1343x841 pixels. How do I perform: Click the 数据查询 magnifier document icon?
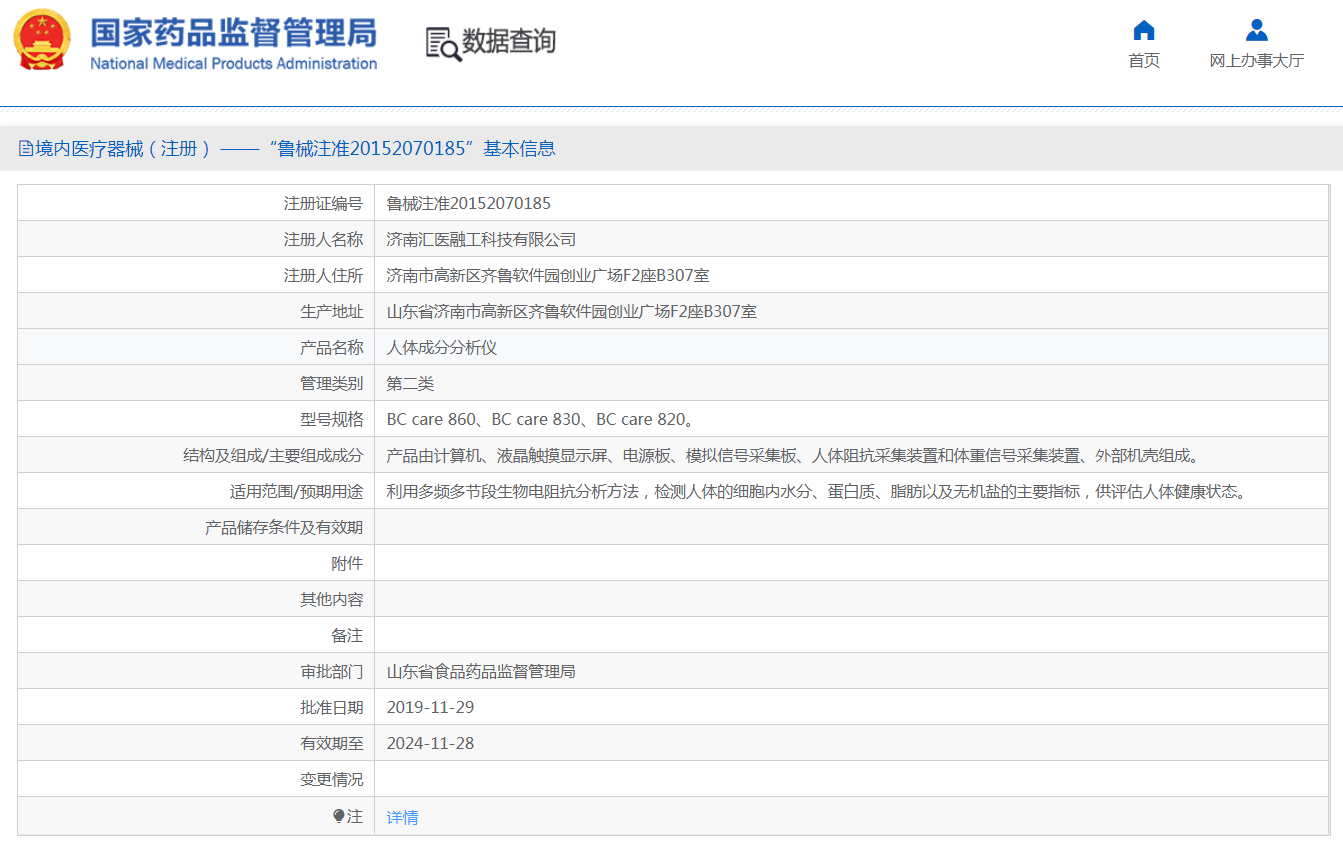(x=443, y=43)
